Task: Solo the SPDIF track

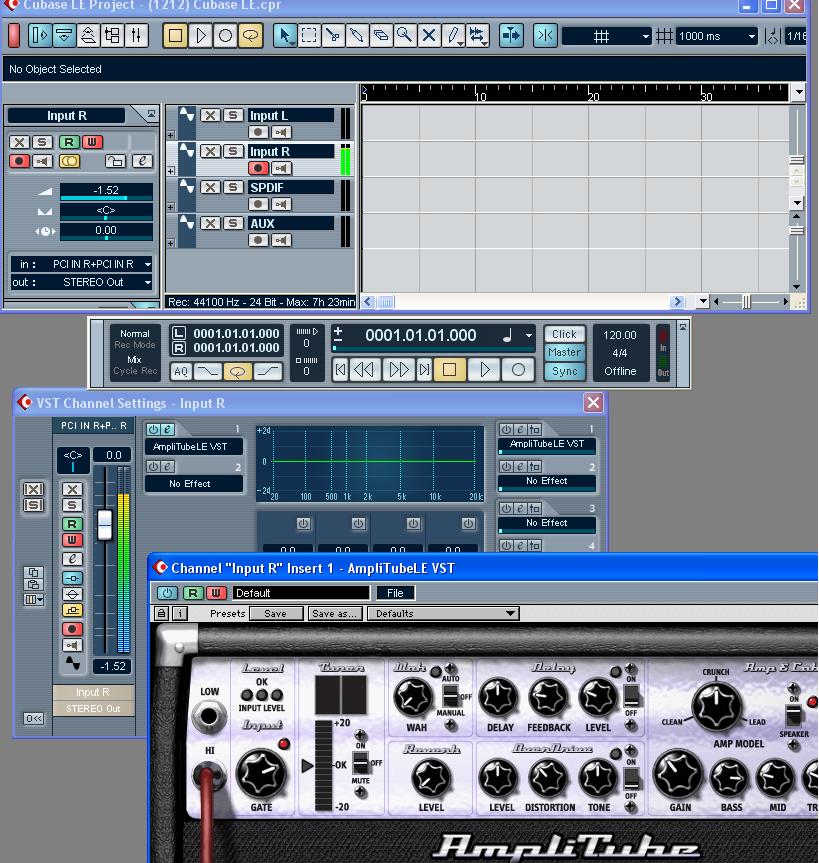Action: point(233,187)
